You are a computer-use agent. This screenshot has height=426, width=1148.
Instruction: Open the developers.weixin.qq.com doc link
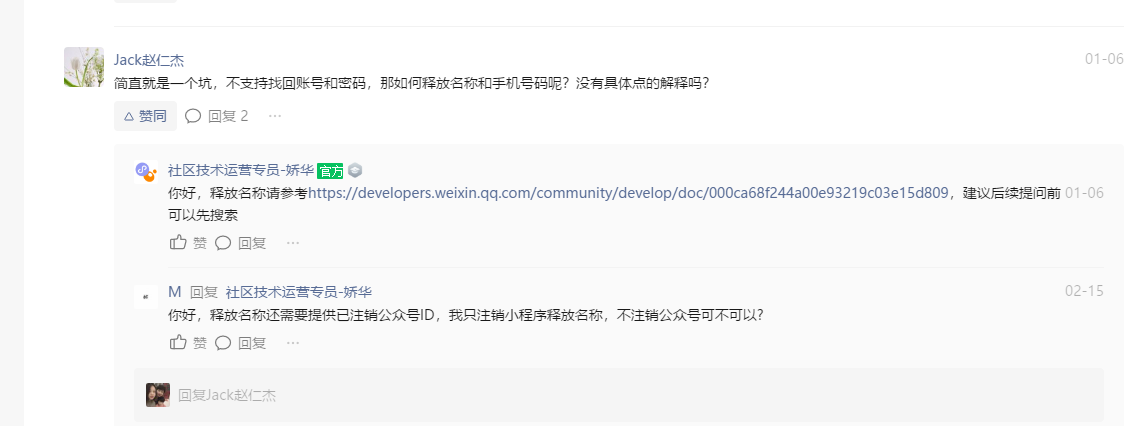pyautogui.click(x=628, y=193)
